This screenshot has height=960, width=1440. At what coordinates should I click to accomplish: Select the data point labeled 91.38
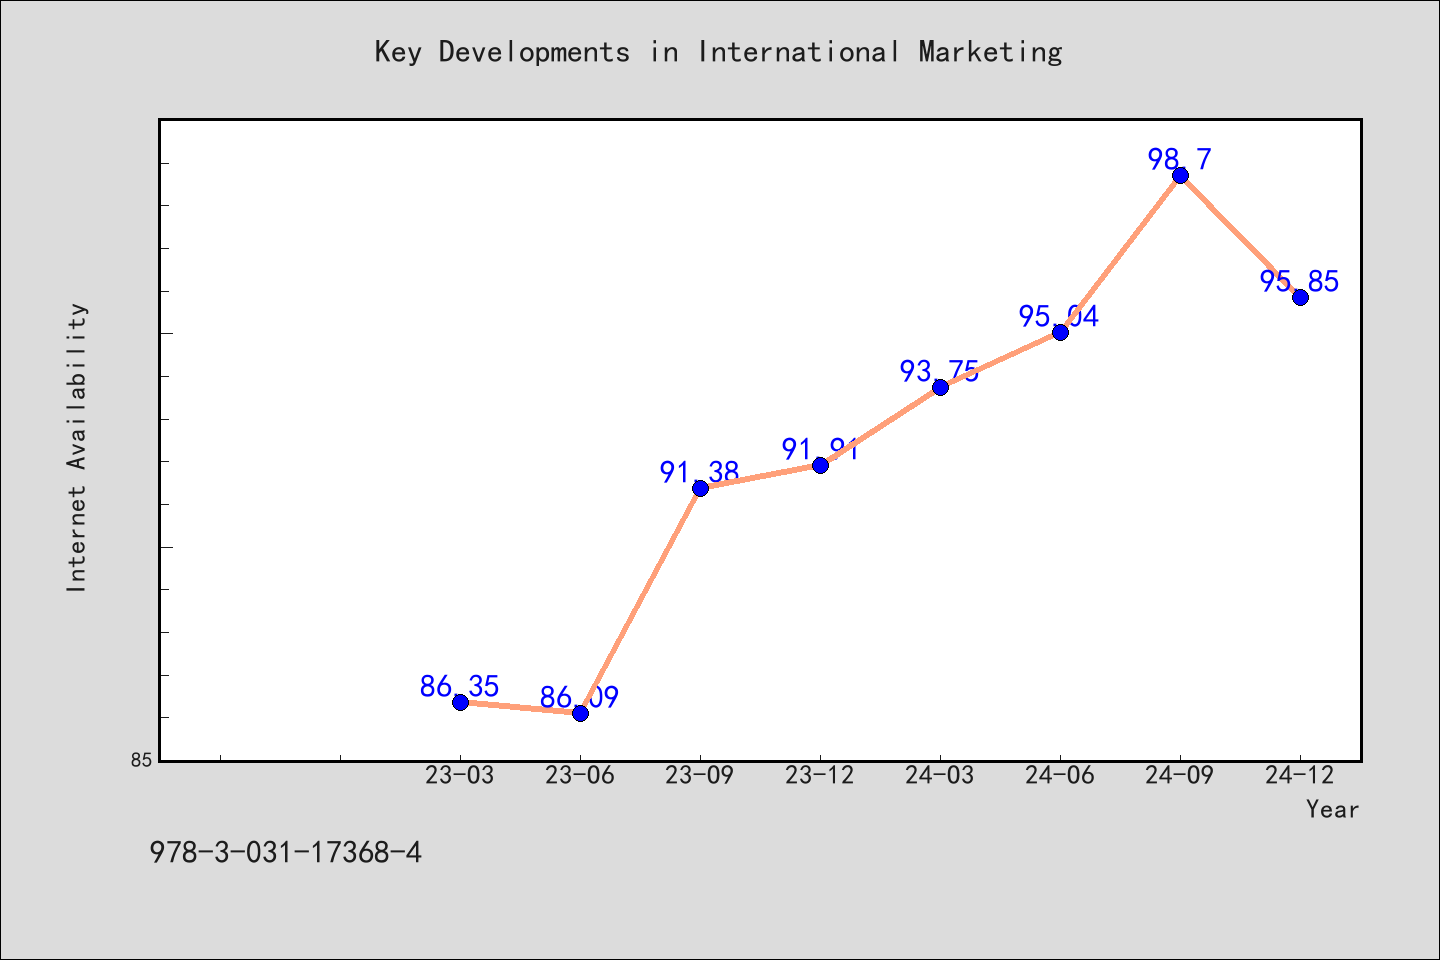pyautogui.click(x=700, y=488)
